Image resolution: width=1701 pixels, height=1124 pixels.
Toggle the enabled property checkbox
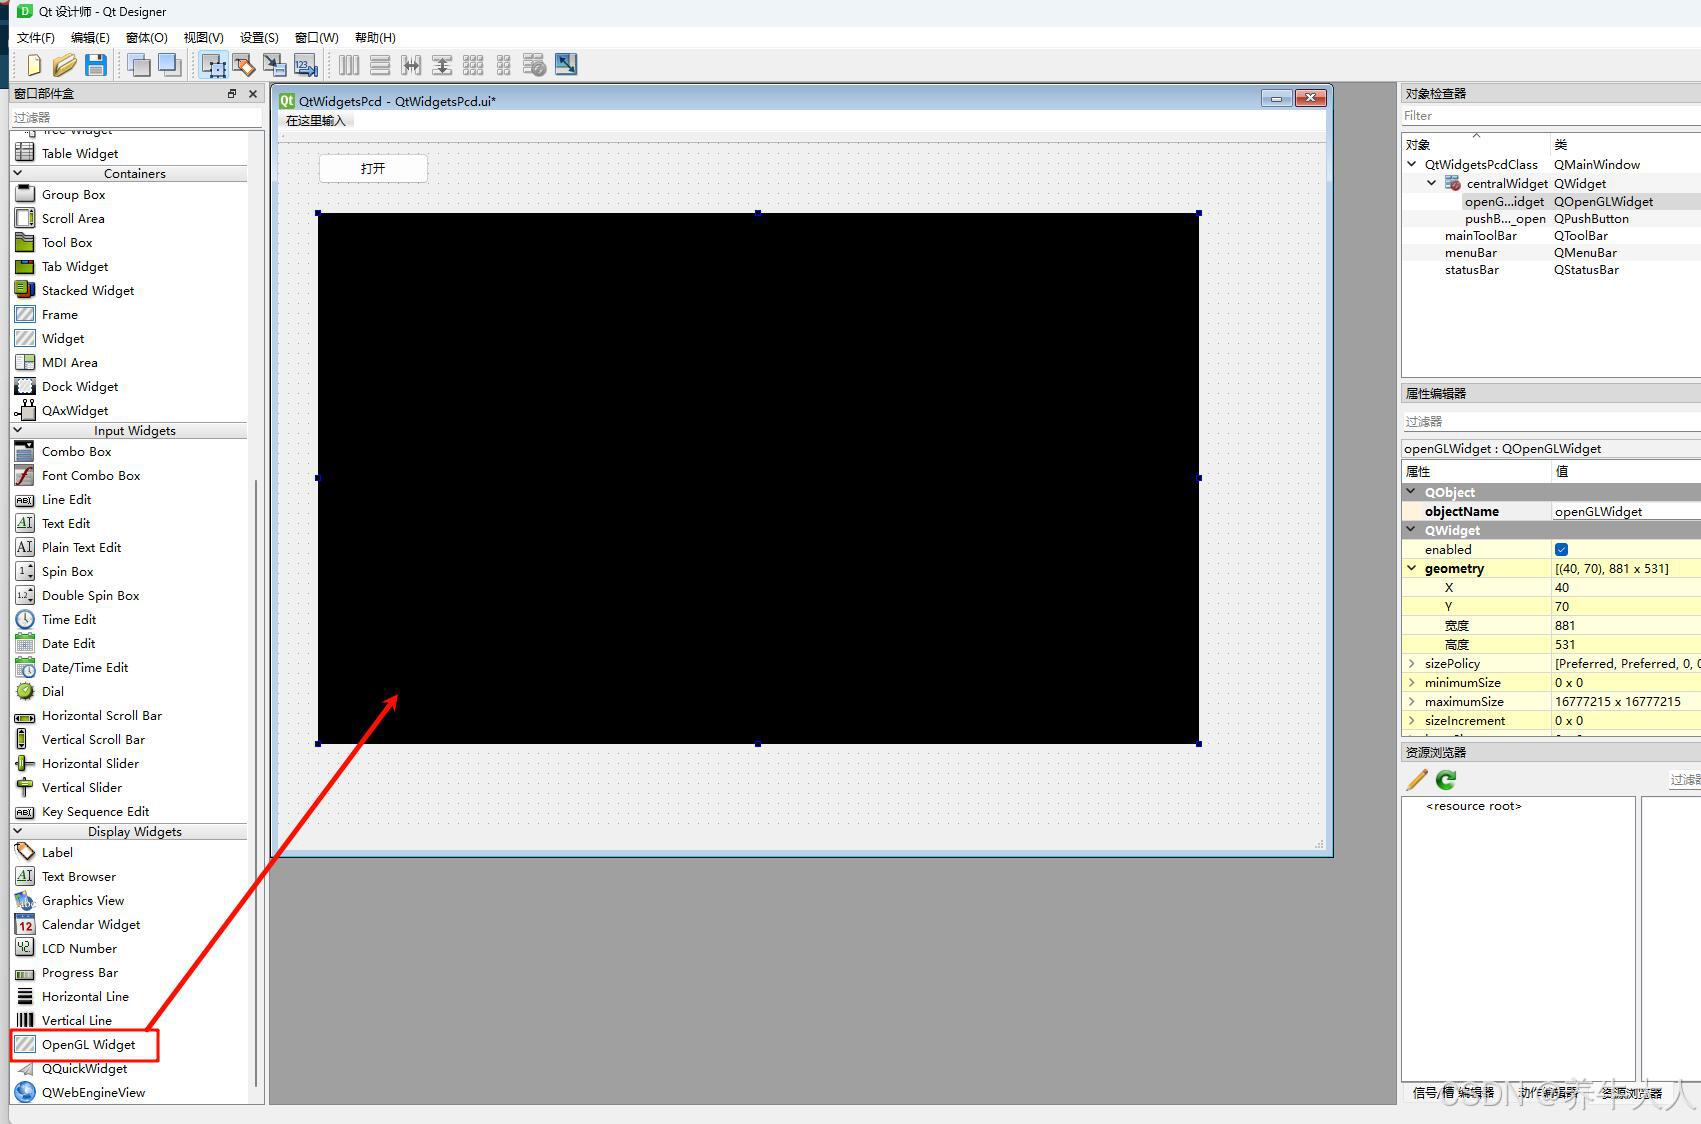(1561, 549)
